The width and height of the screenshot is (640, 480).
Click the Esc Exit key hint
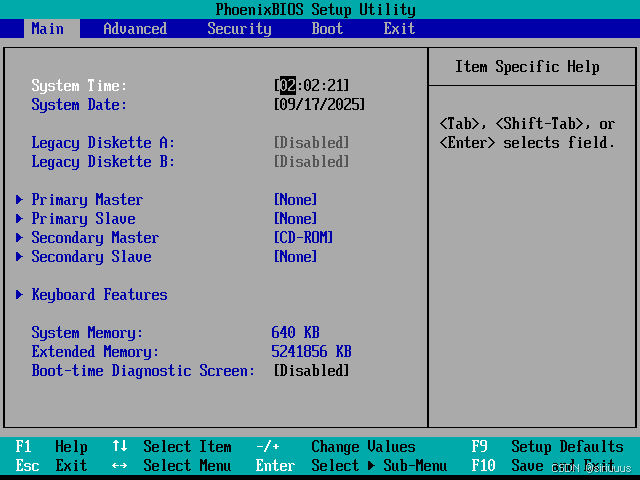(x=51, y=466)
